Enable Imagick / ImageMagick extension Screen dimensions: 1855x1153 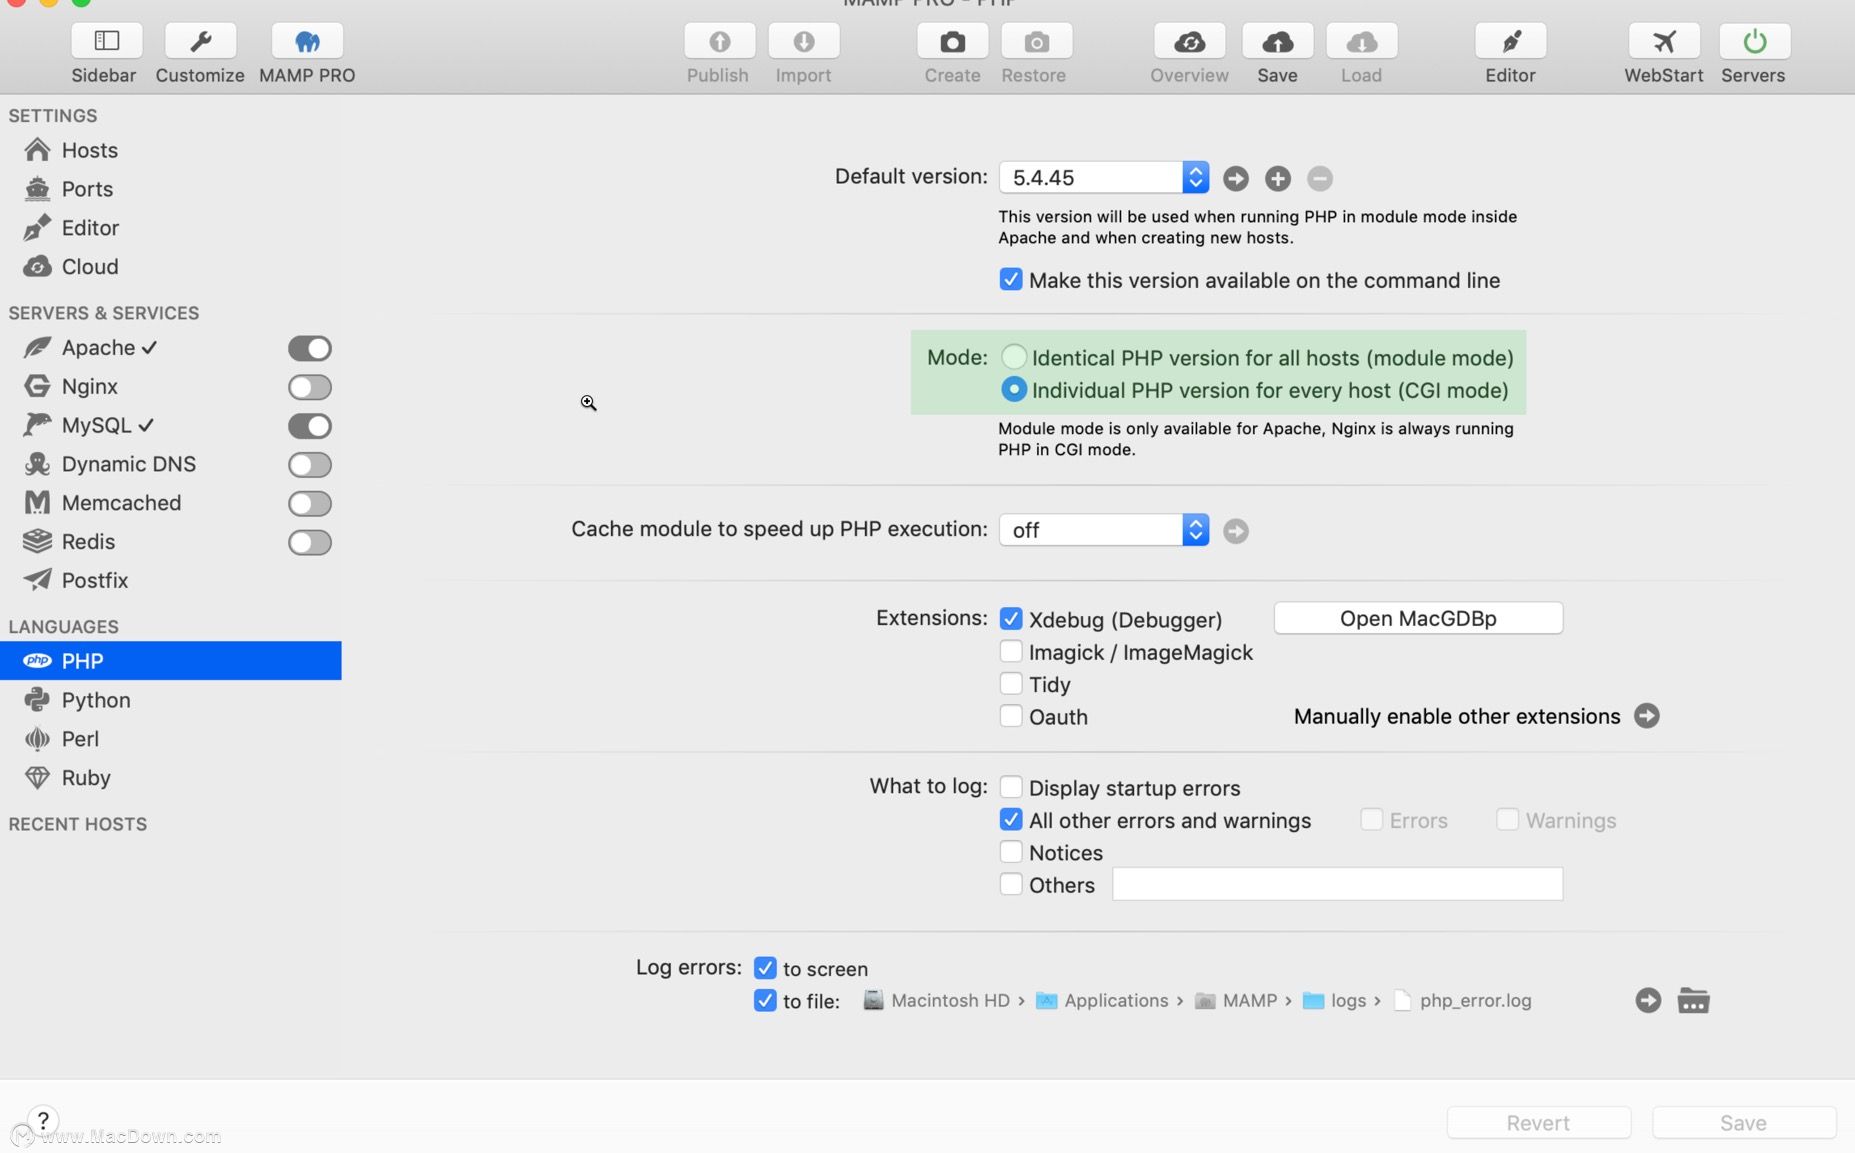[x=1011, y=651]
